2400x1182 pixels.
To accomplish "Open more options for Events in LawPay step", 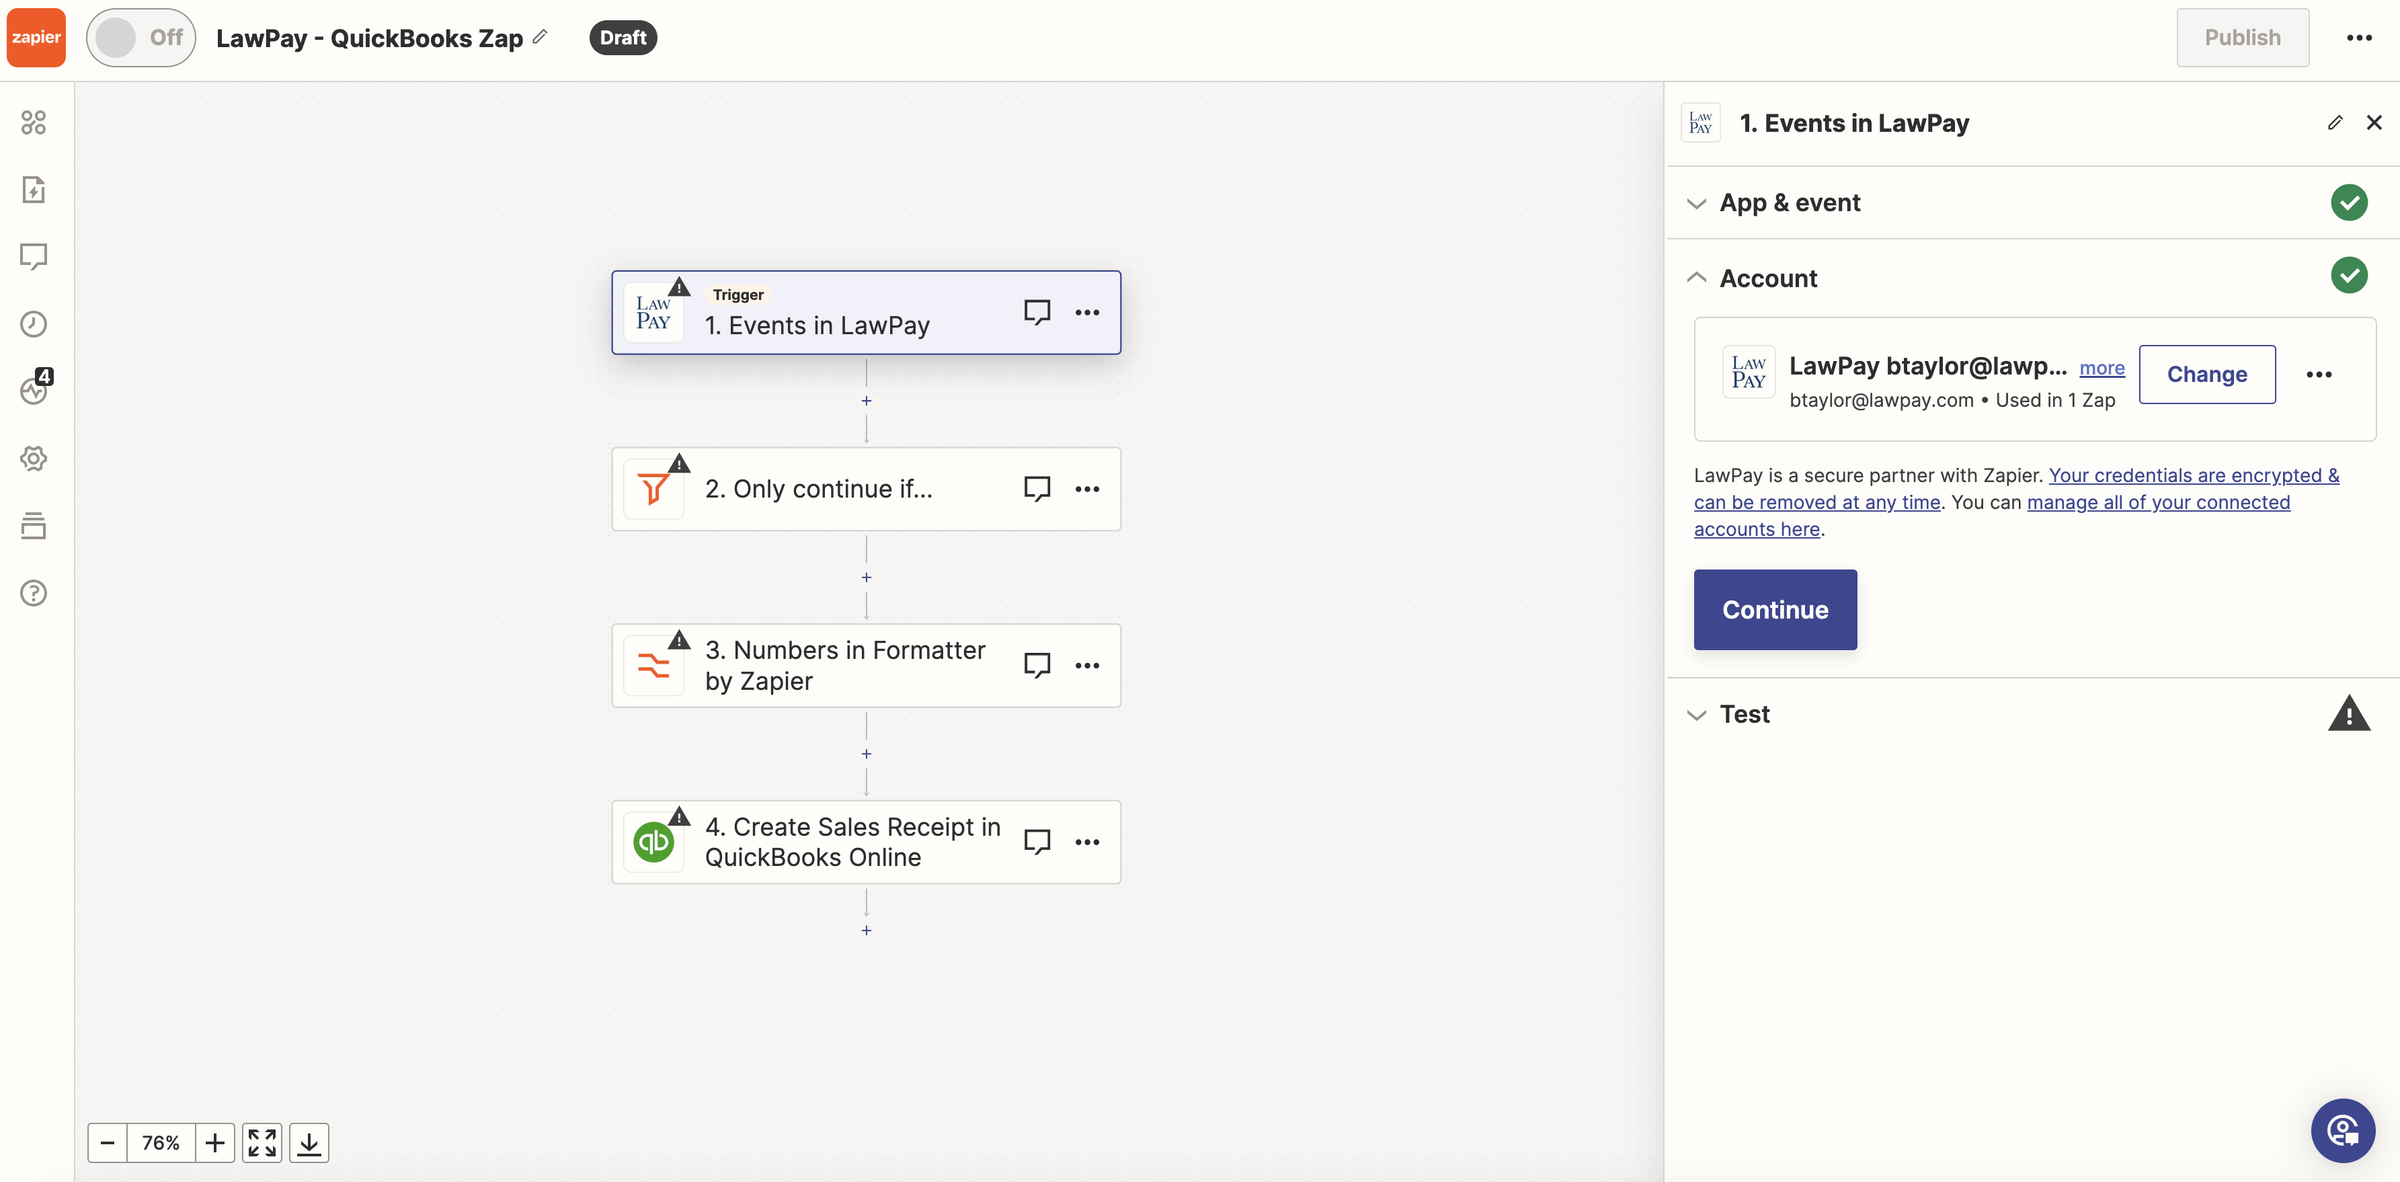I will point(1088,312).
